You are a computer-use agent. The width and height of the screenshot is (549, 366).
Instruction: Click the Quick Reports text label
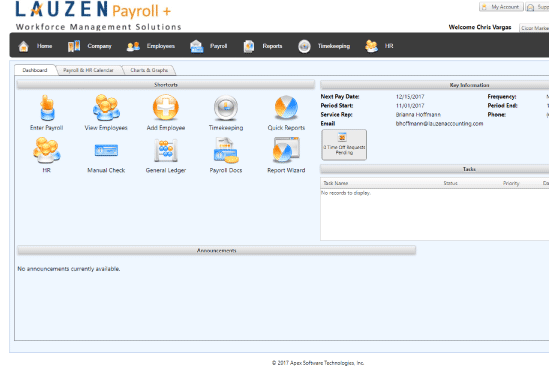[x=286, y=128]
